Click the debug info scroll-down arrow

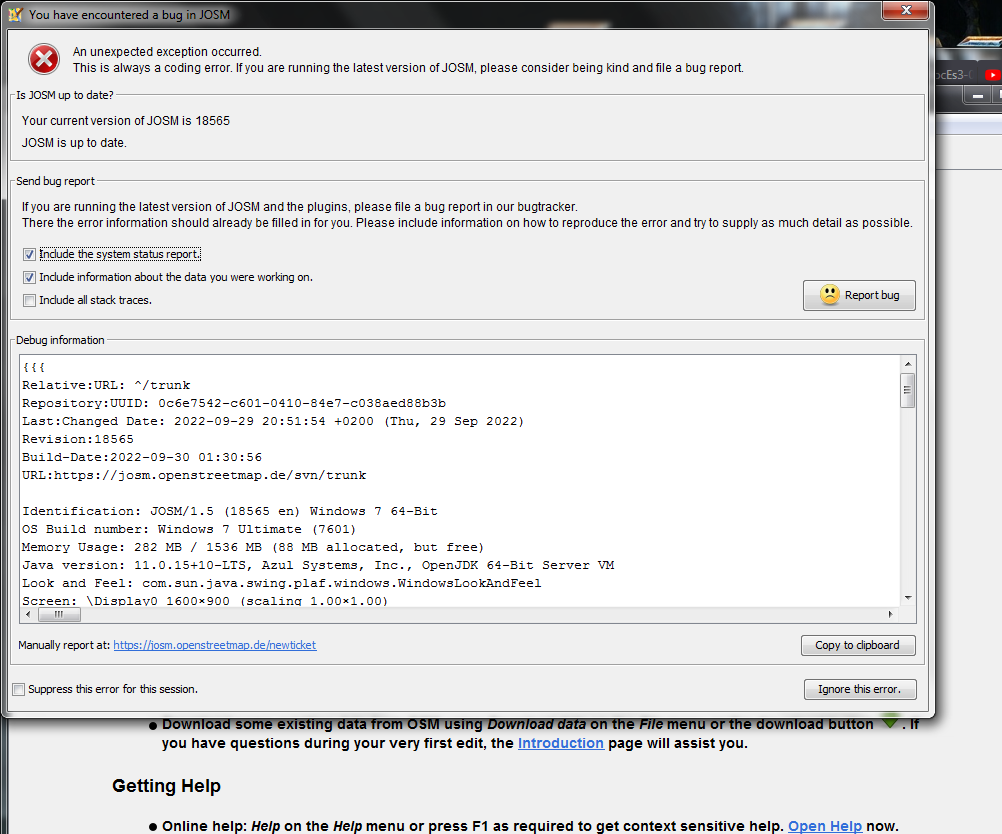[908, 598]
